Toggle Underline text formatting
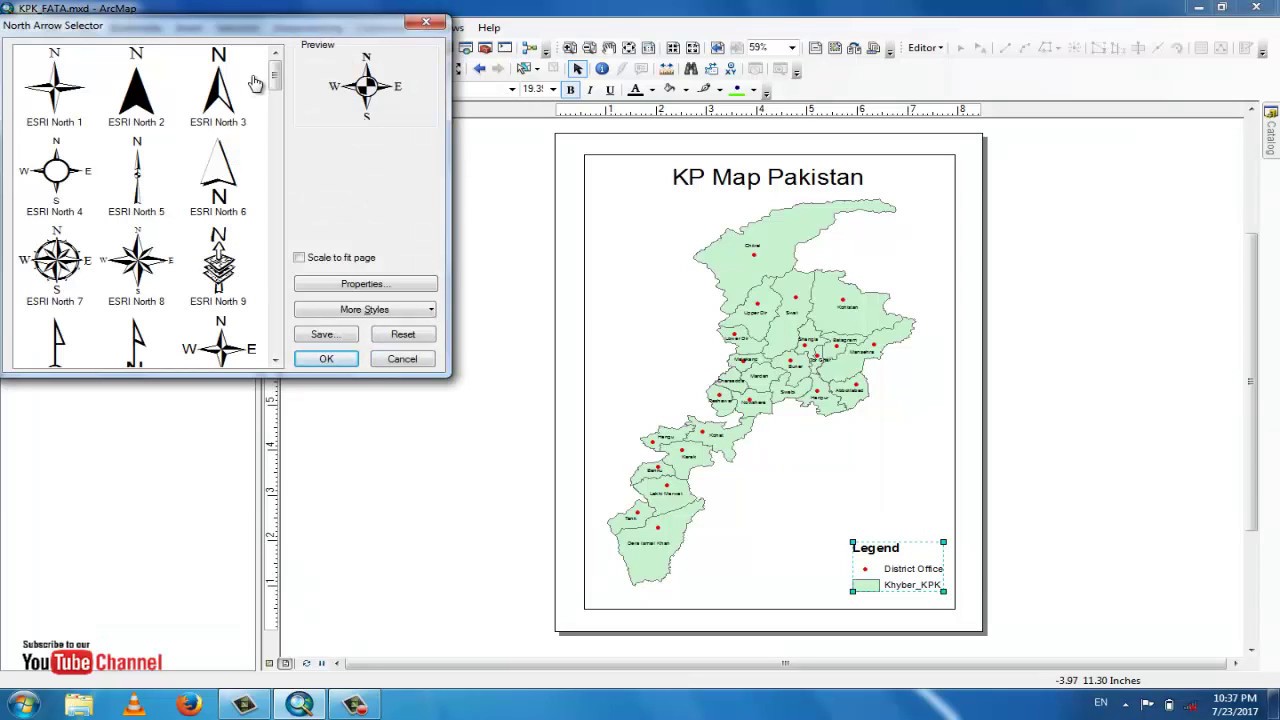The height and width of the screenshot is (720, 1280). [610, 90]
